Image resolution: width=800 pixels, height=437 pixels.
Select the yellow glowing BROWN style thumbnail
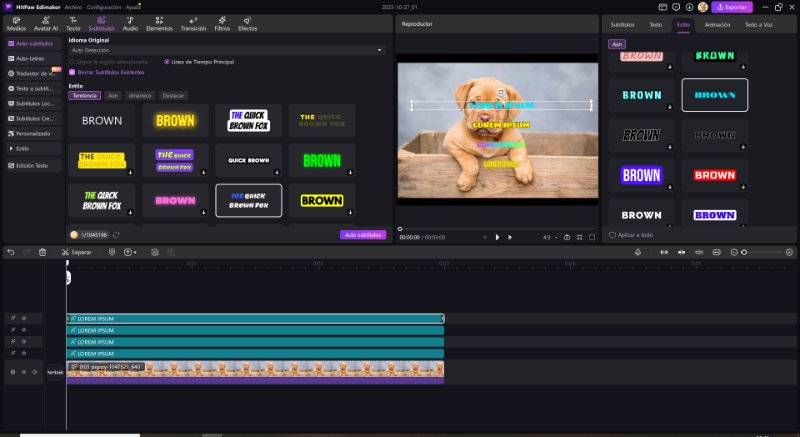point(175,120)
